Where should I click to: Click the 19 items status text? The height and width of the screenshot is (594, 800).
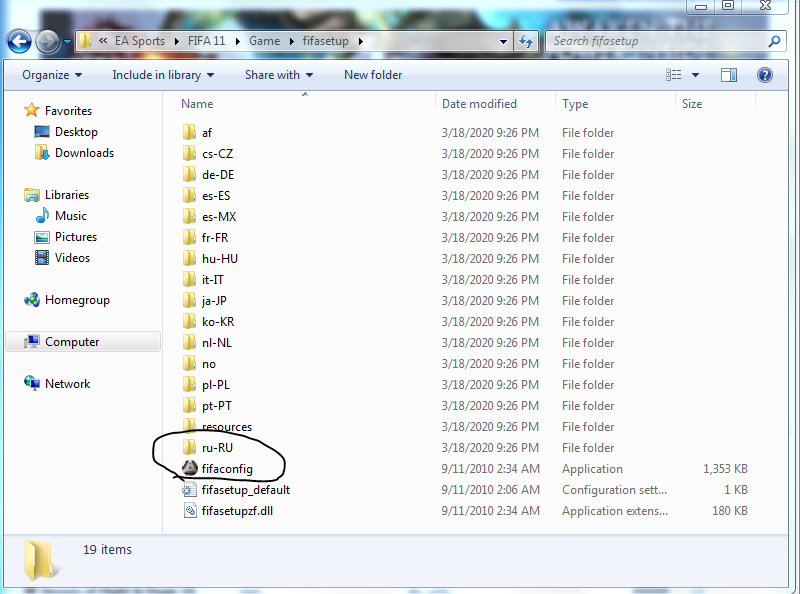click(107, 550)
